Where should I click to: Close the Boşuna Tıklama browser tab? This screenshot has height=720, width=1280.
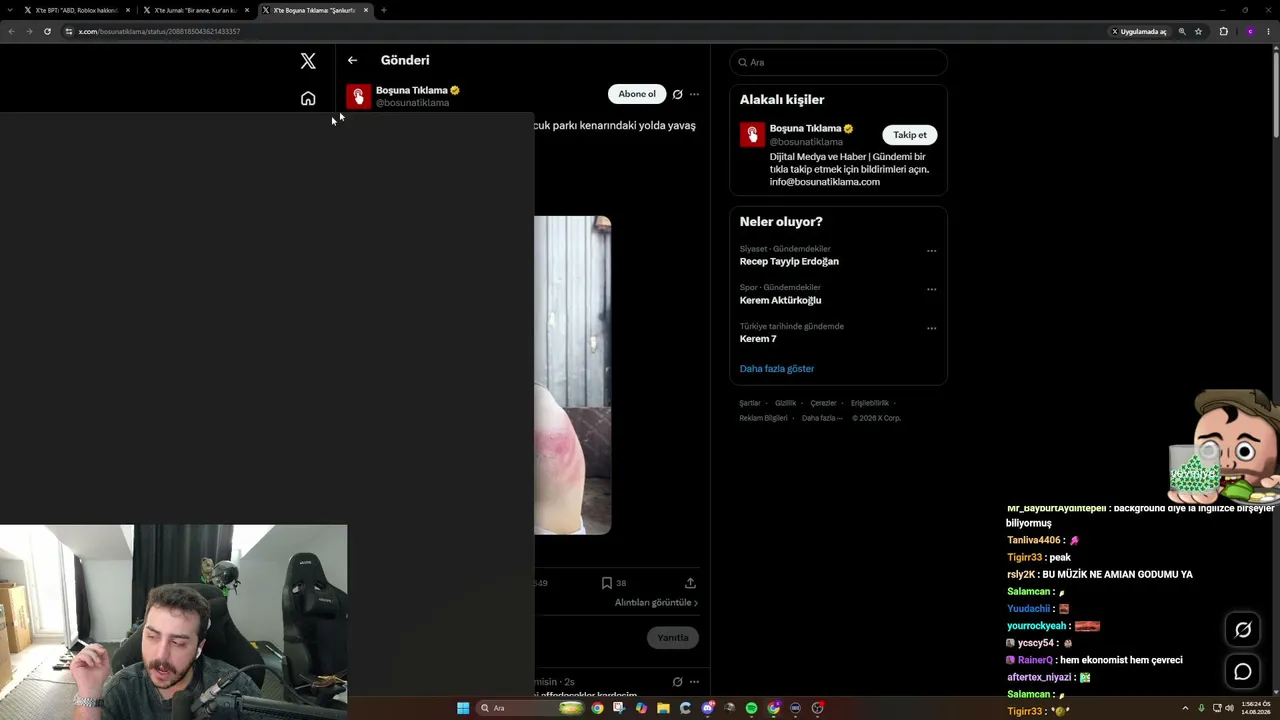tap(366, 10)
